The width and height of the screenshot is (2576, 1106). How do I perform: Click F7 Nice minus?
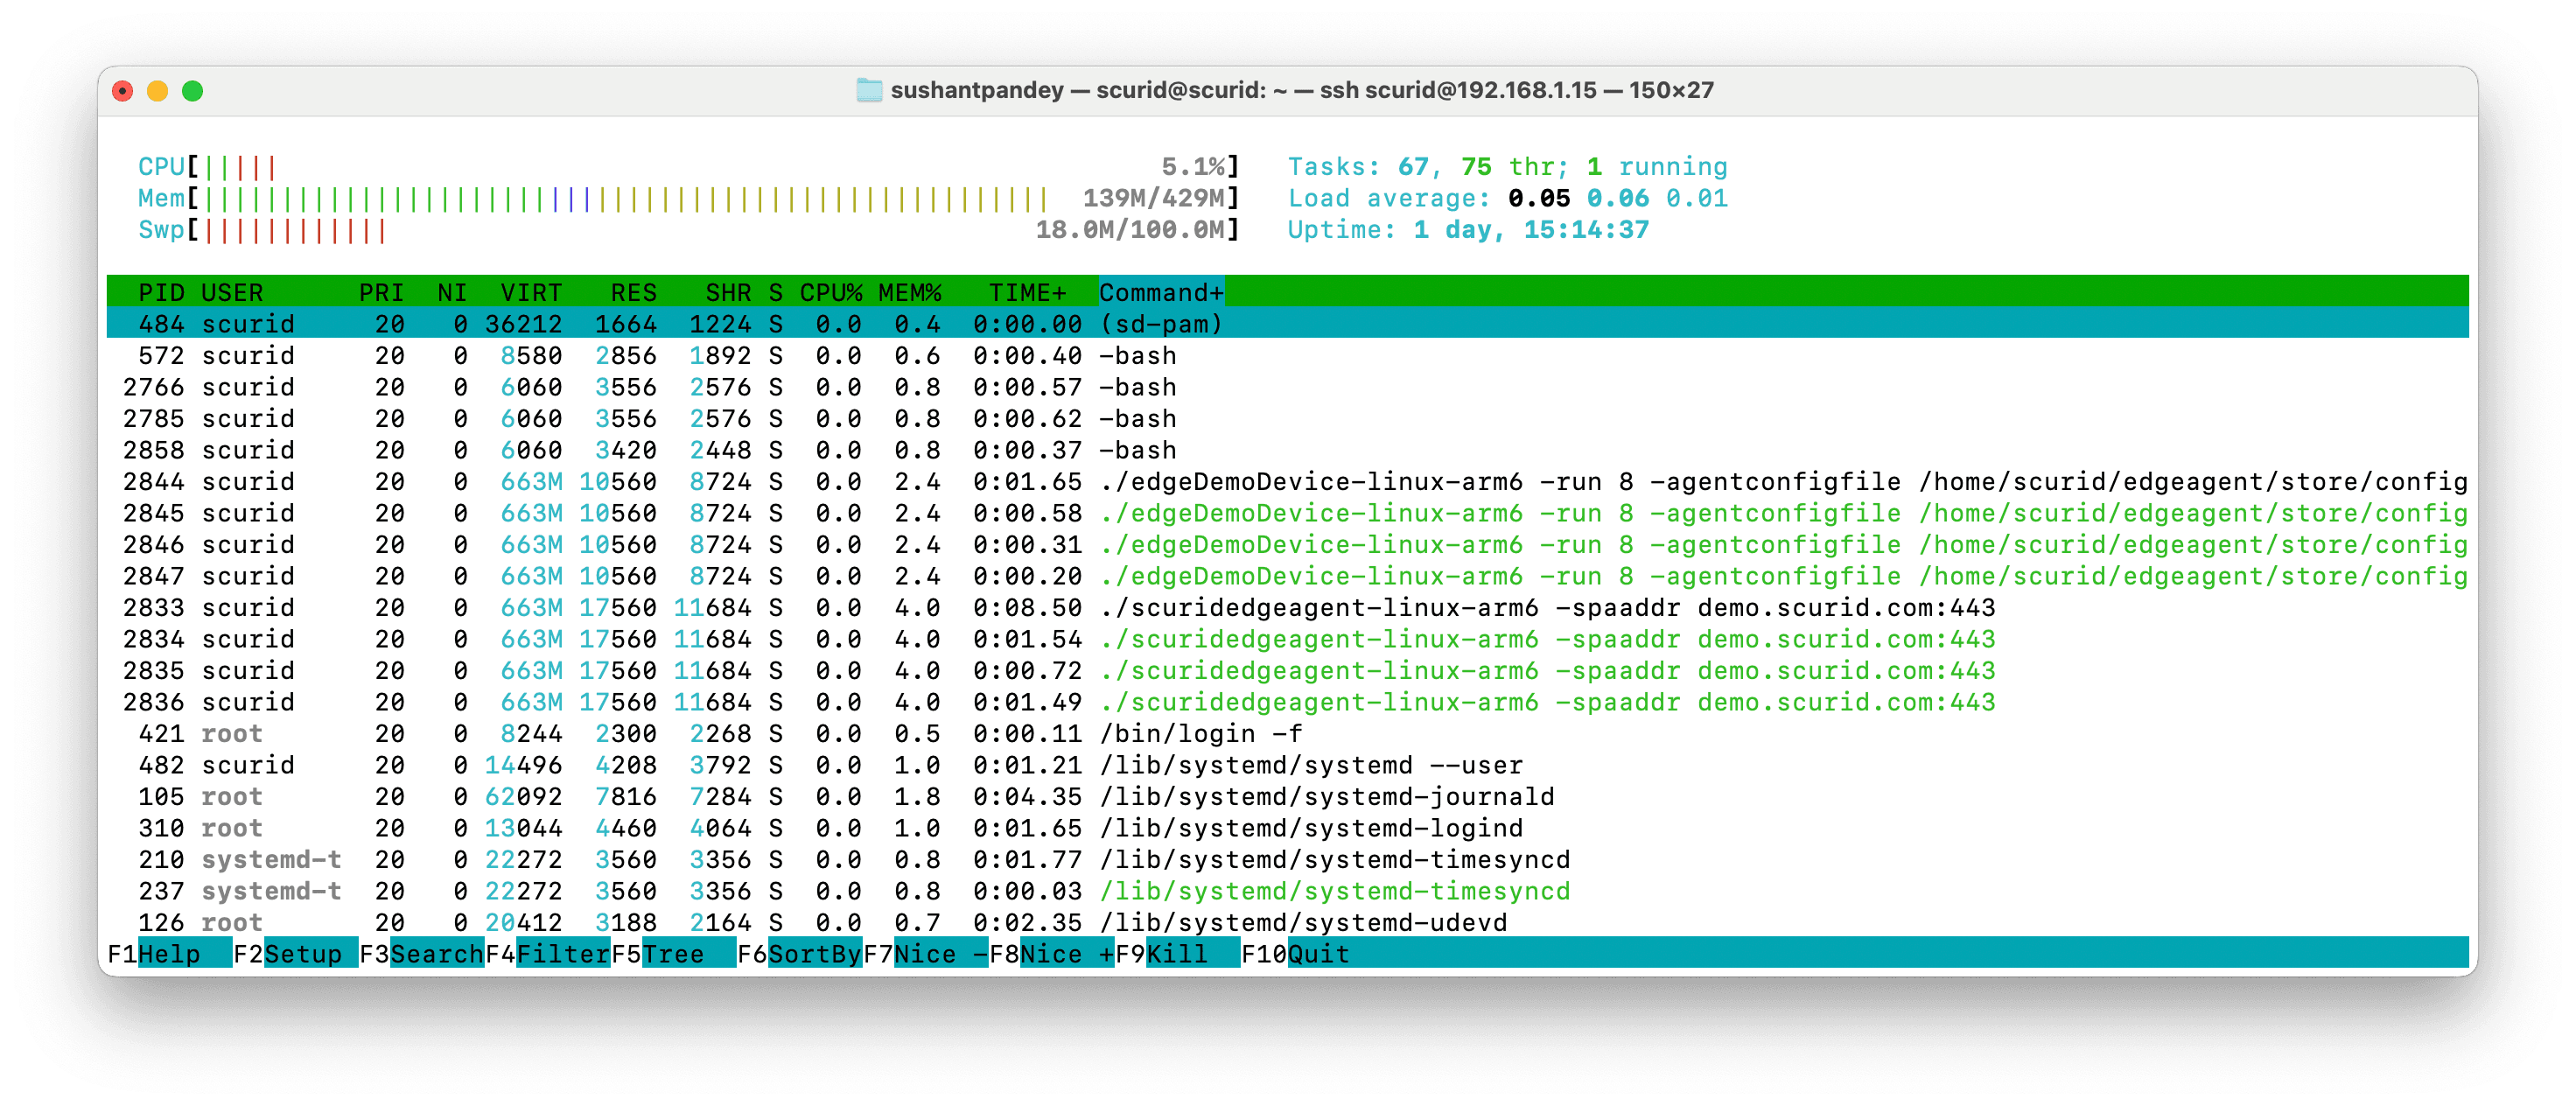point(939,954)
